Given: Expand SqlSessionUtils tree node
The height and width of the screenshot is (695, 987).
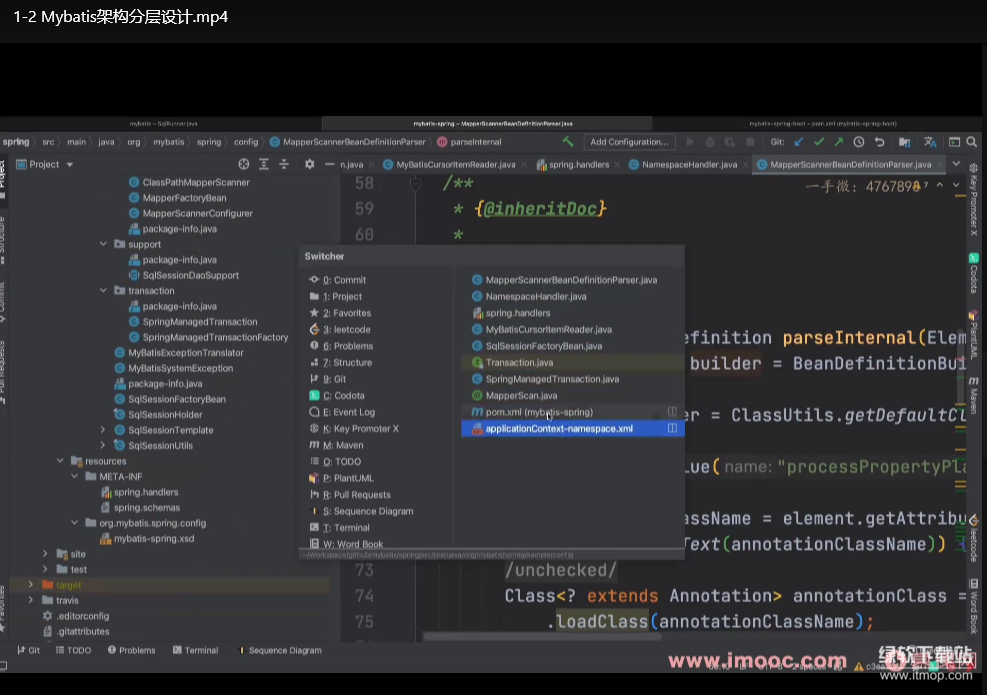Looking at the screenshot, I should pos(103,446).
